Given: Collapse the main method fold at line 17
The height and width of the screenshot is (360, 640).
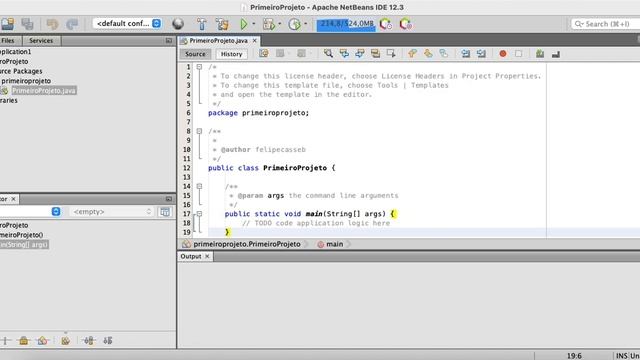Looking at the screenshot, I should point(199,213).
